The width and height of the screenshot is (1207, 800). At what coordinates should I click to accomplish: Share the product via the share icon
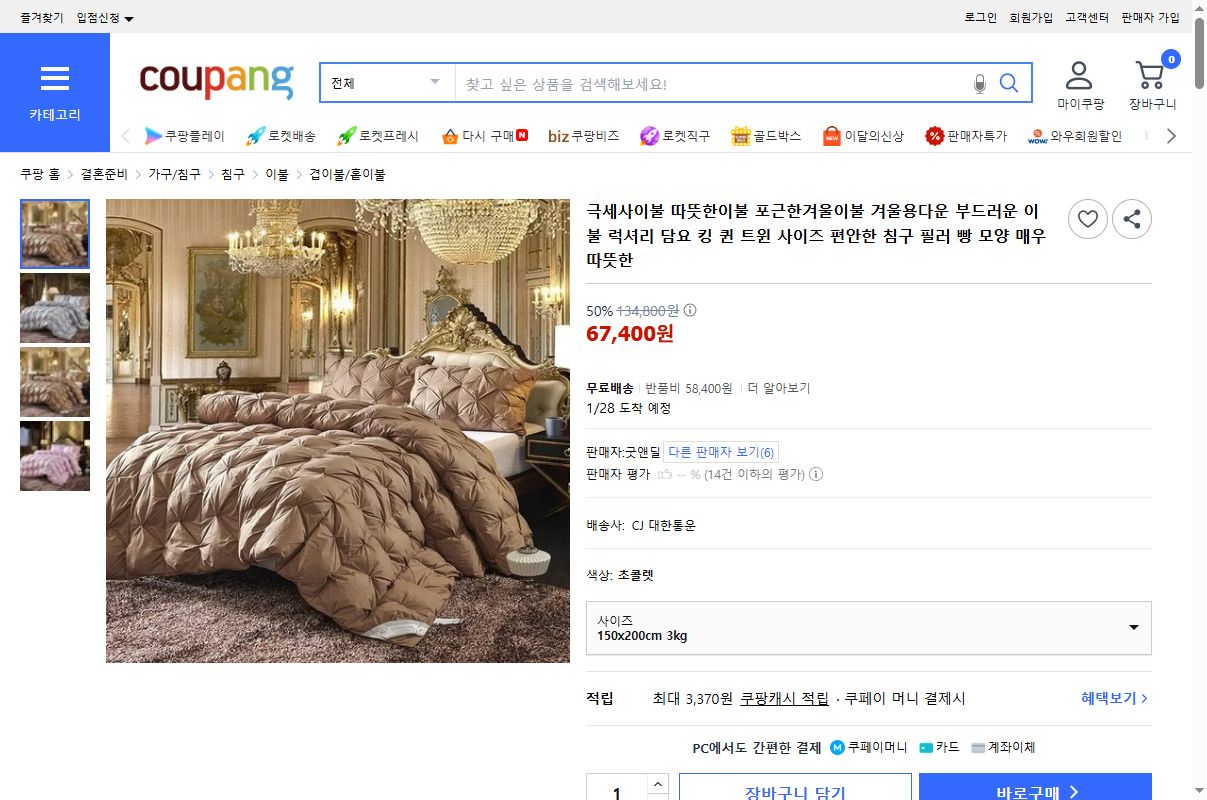click(x=1132, y=219)
